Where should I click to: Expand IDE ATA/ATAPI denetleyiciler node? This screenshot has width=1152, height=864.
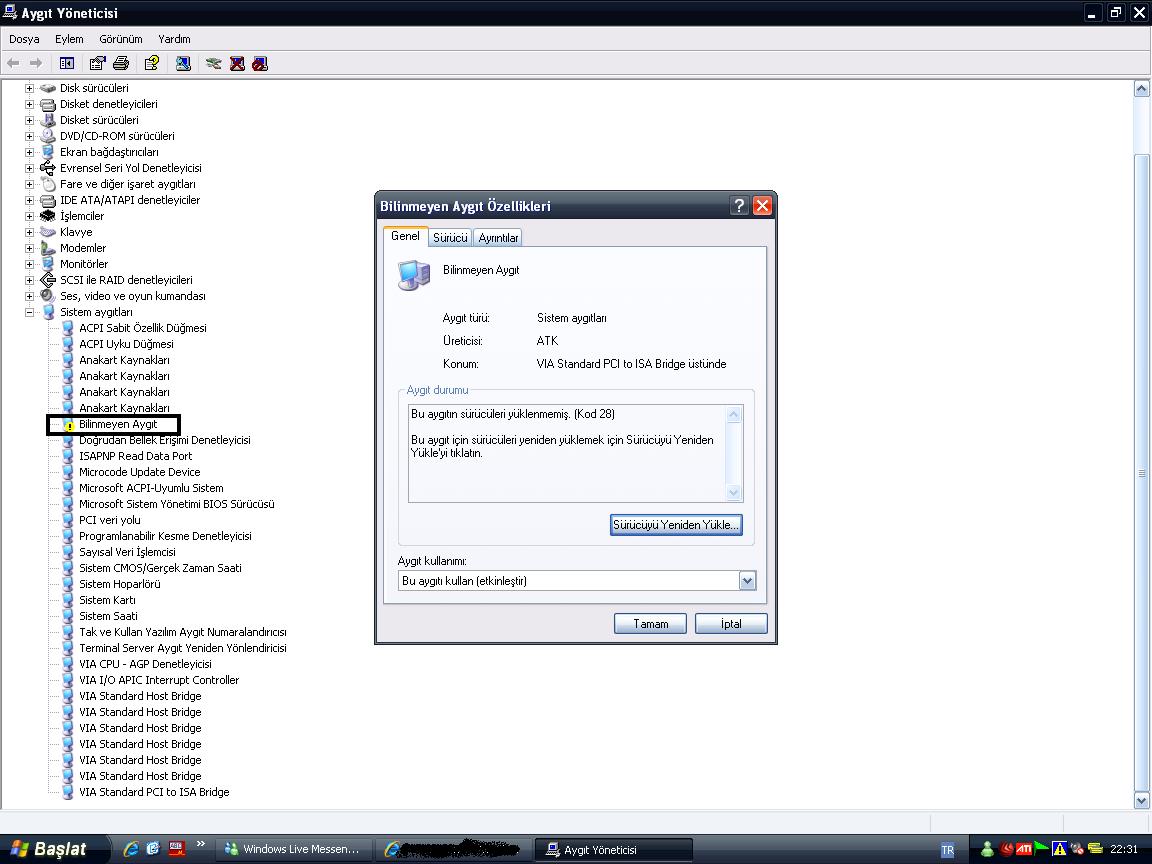[x=29, y=200]
